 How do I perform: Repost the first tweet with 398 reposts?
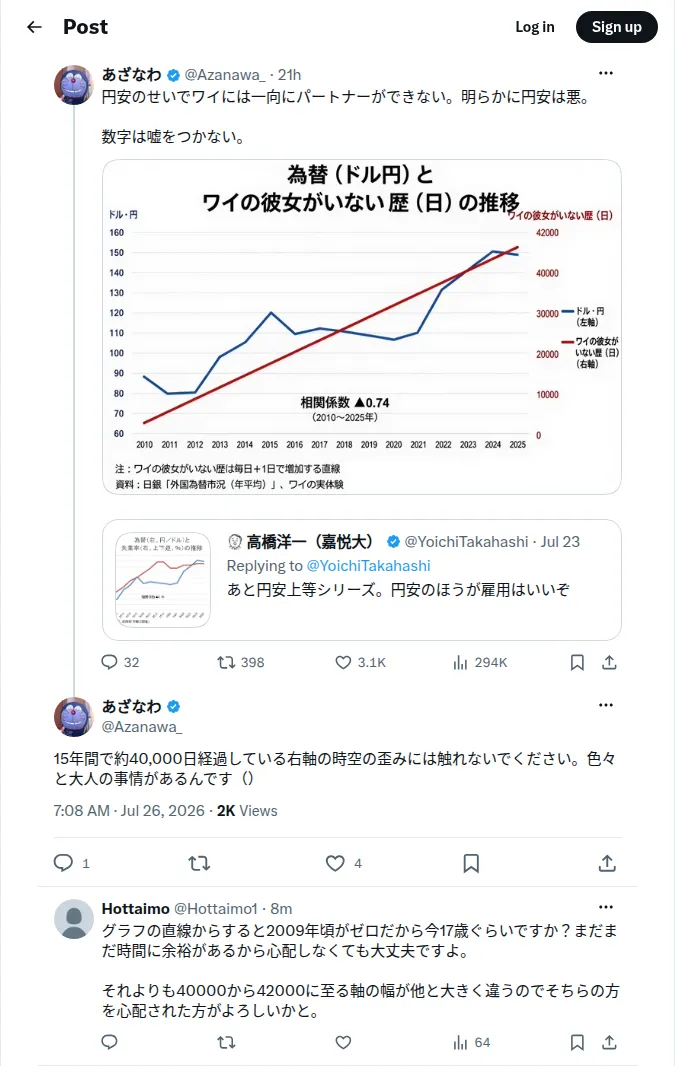click(241, 662)
